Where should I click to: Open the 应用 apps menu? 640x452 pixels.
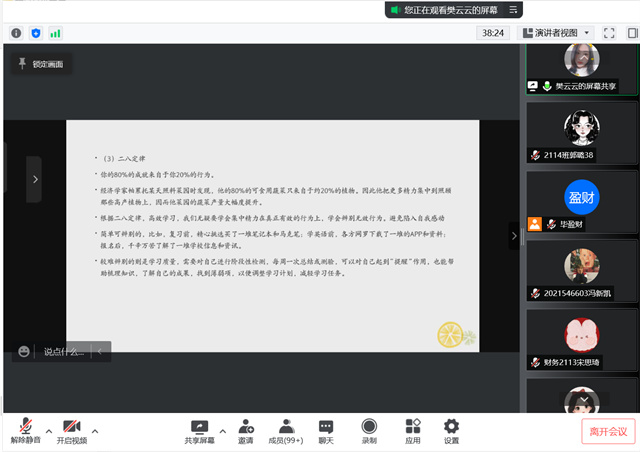pyautogui.click(x=413, y=432)
